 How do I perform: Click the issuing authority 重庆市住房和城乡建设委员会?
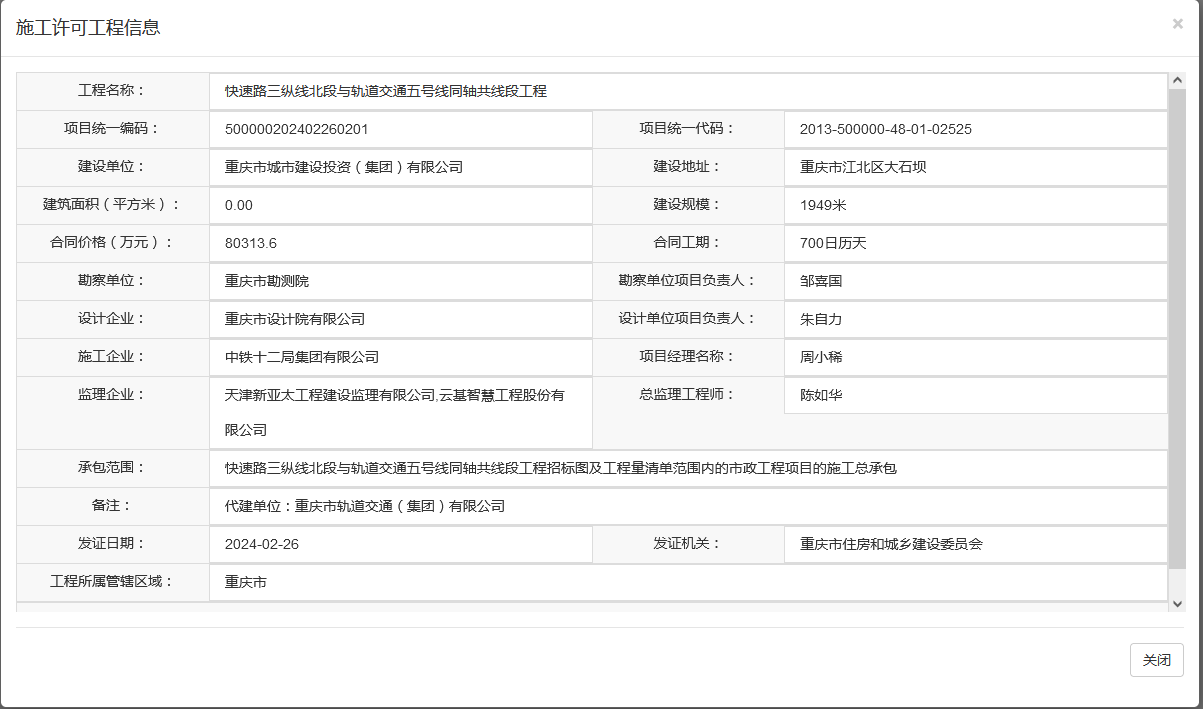(892, 544)
